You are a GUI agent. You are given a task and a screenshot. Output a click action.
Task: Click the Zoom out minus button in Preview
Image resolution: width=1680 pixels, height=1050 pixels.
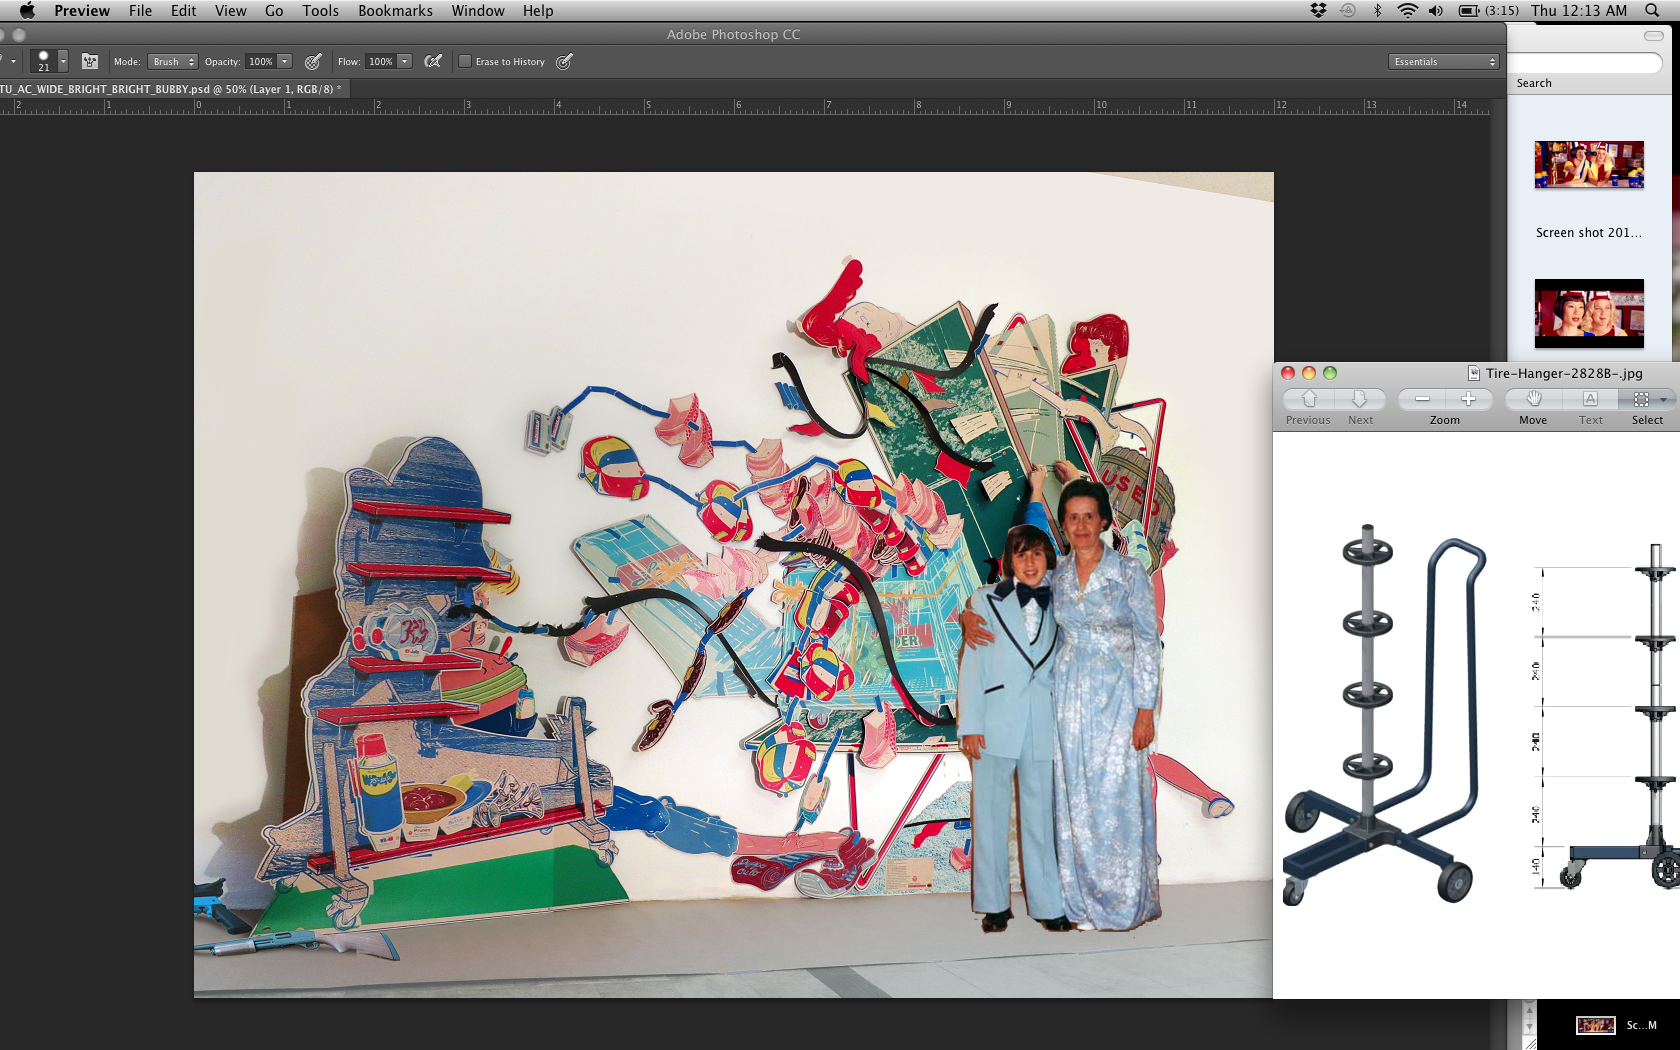click(1422, 399)
